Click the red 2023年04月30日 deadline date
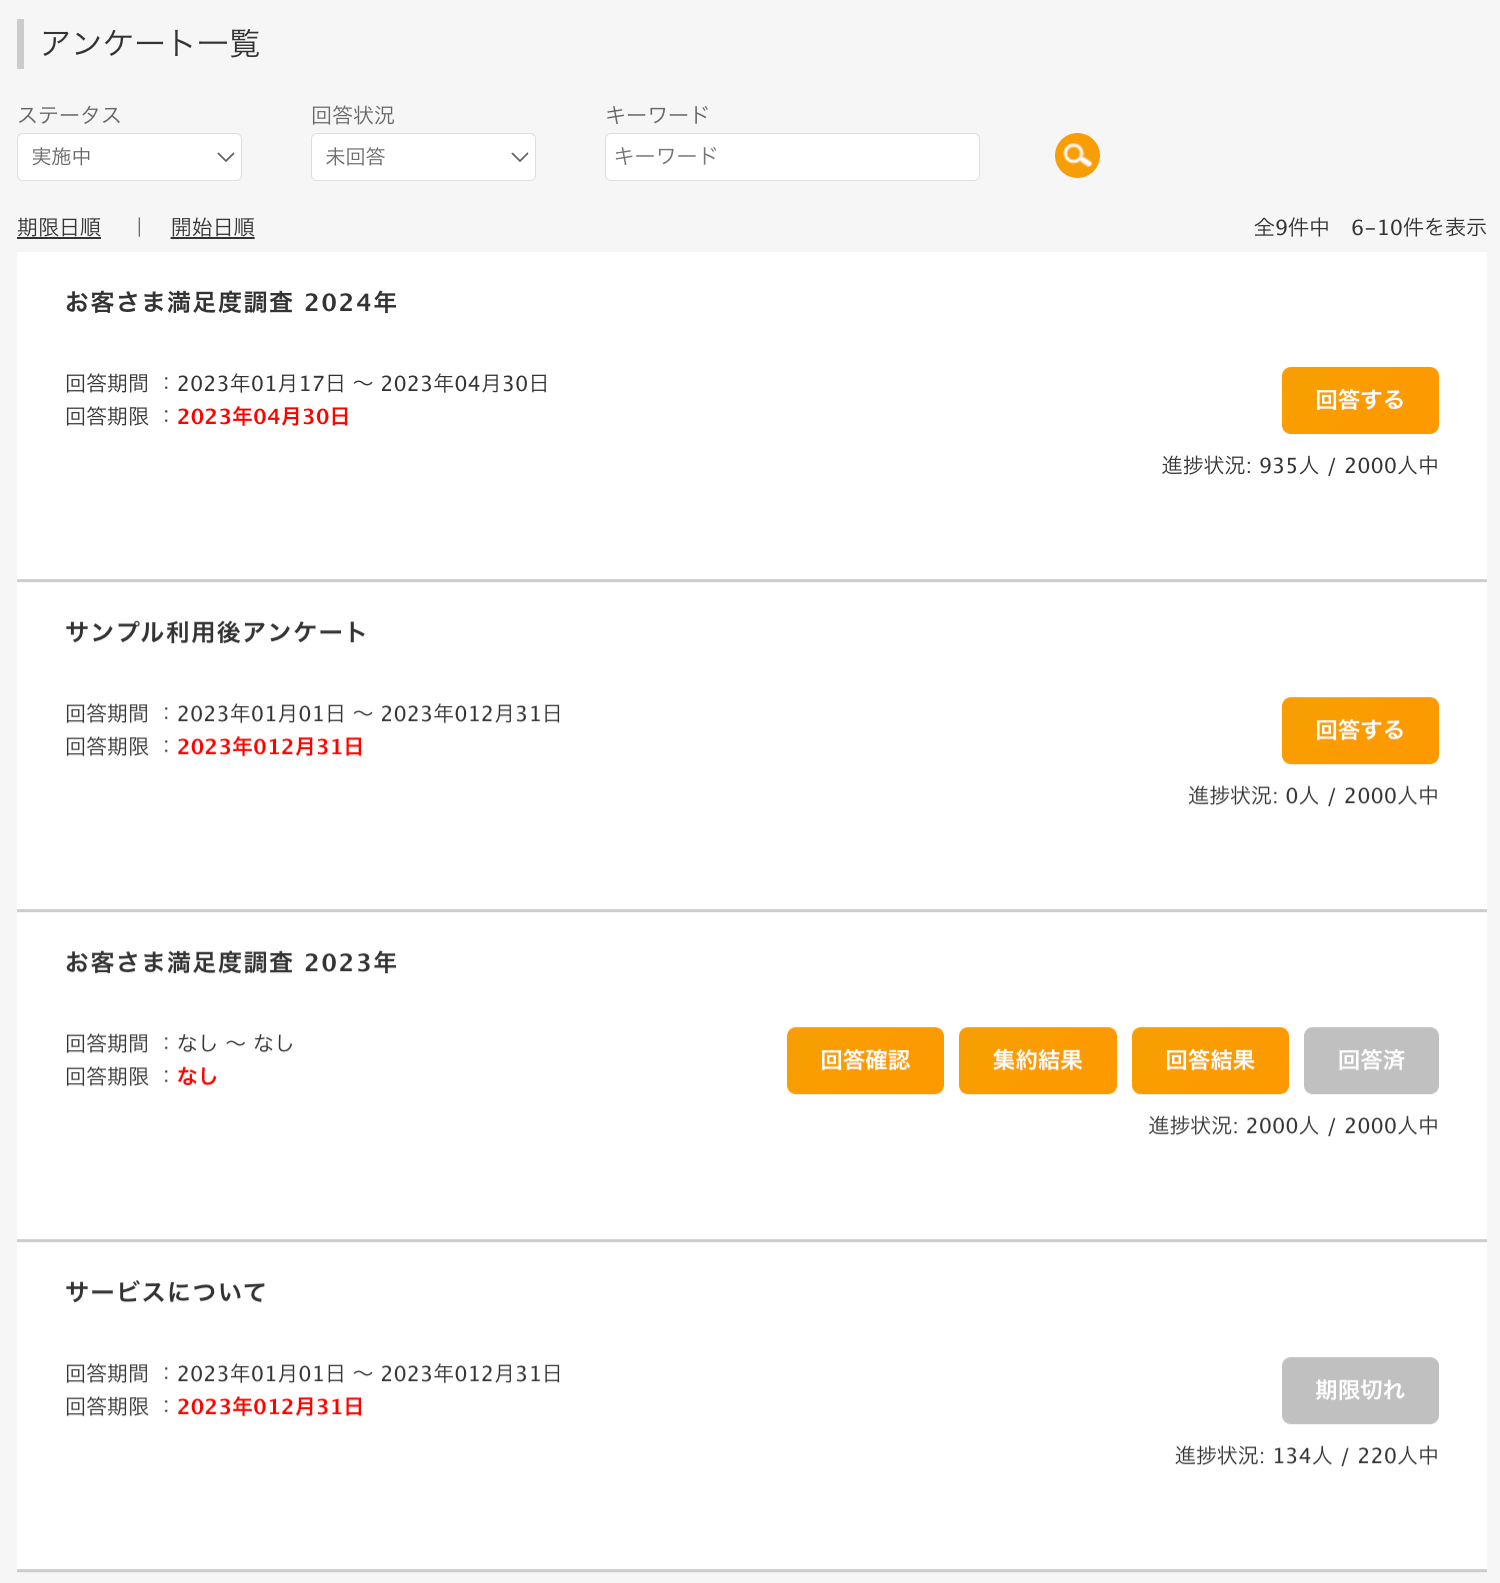Image resolution: width=1500 pixels, height=1583 pixels. 263,417
